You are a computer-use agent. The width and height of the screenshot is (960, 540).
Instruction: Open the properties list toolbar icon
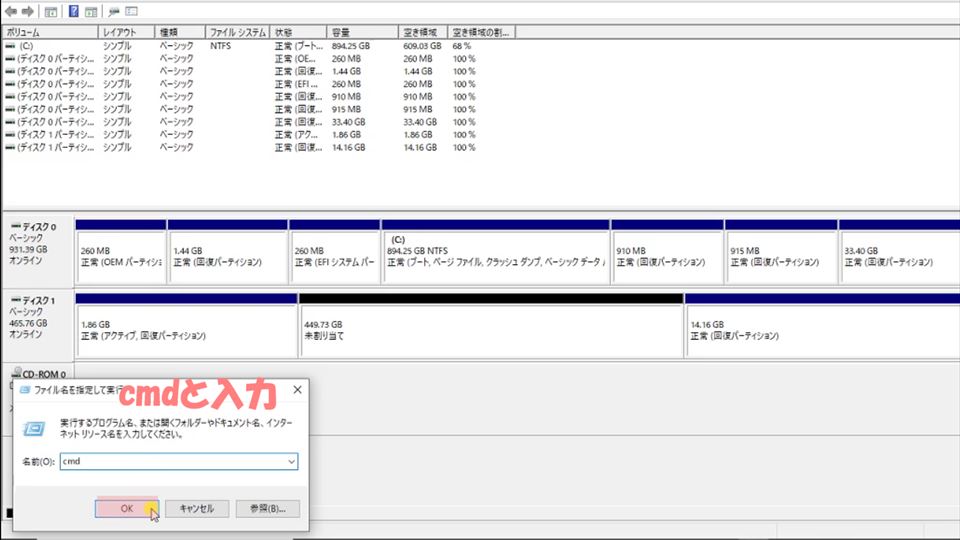coord(131,11)
